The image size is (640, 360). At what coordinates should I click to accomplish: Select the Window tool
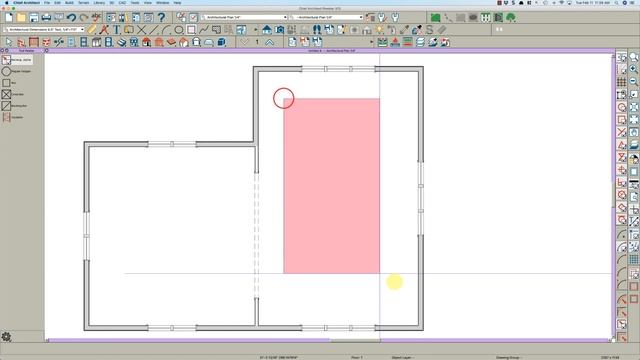(x=84, y=42)
